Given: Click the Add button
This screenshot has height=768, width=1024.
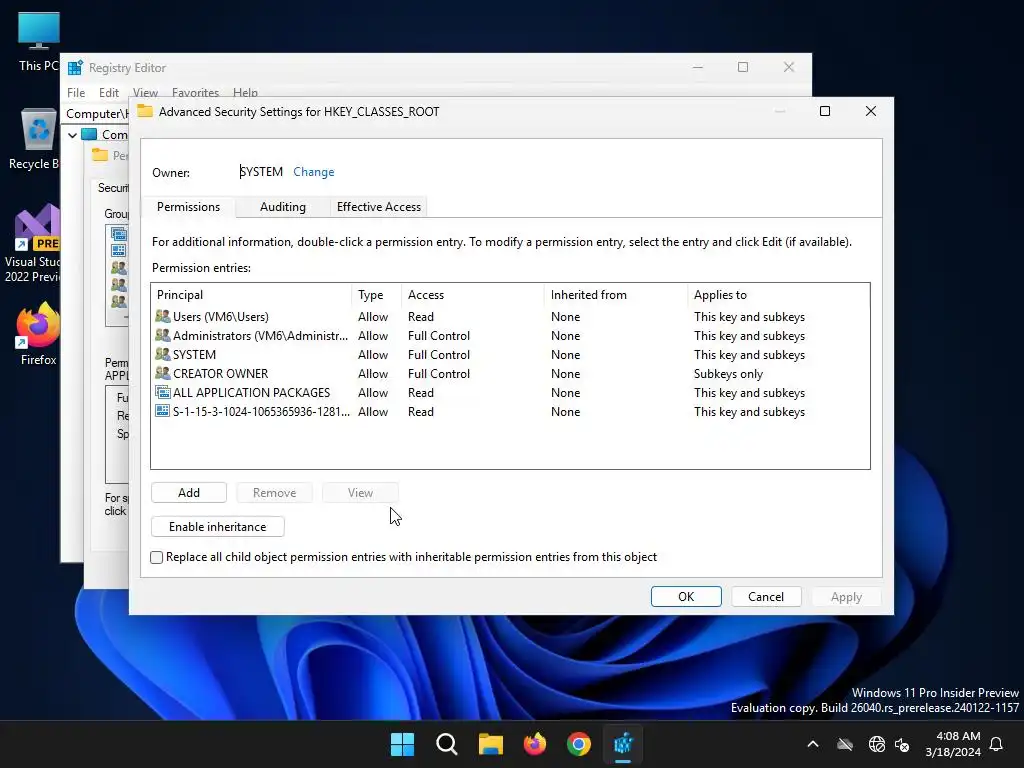Looking at the screenshot, I should pos(189,492).
